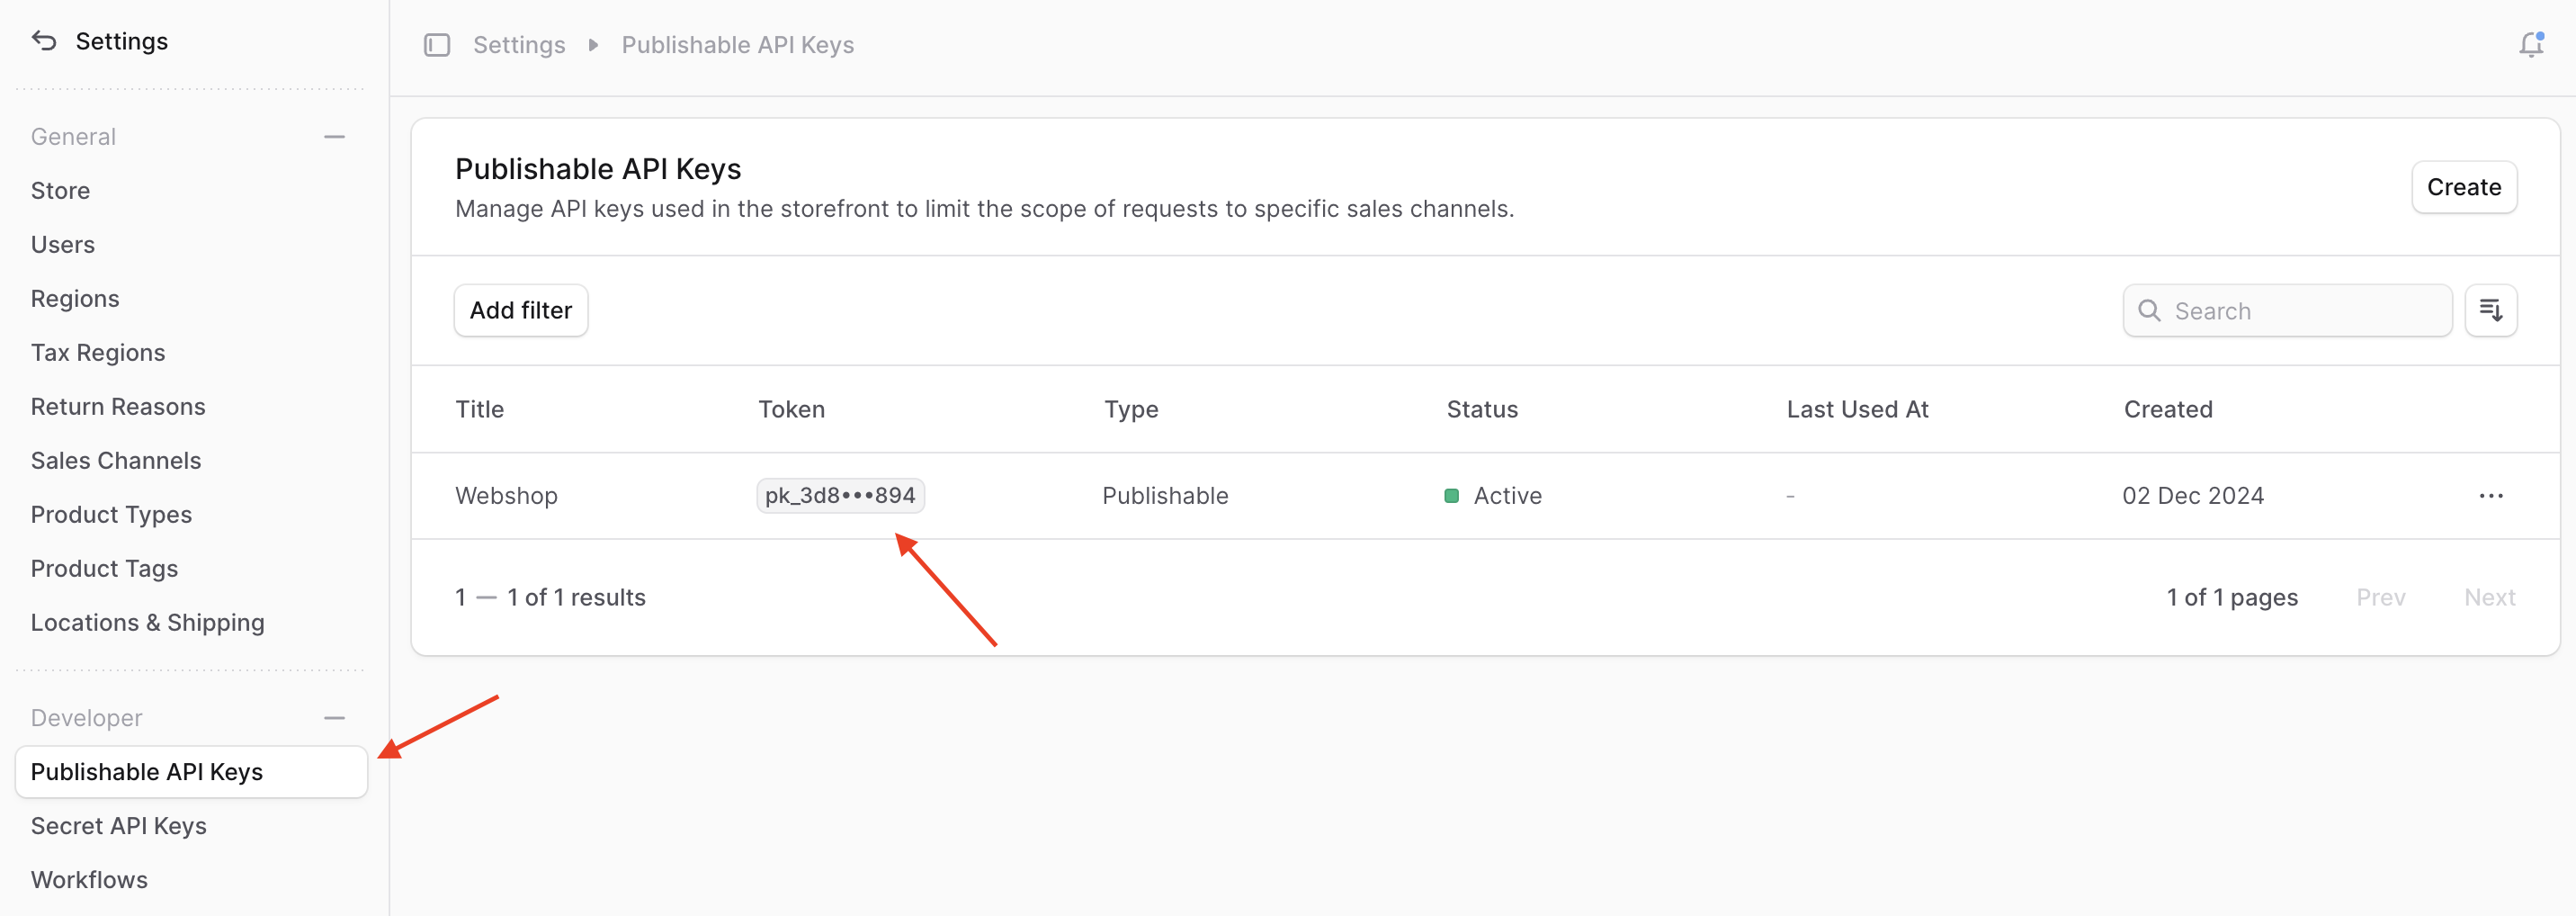Select Sales Channels in the sidebar

tap(116, 460)
